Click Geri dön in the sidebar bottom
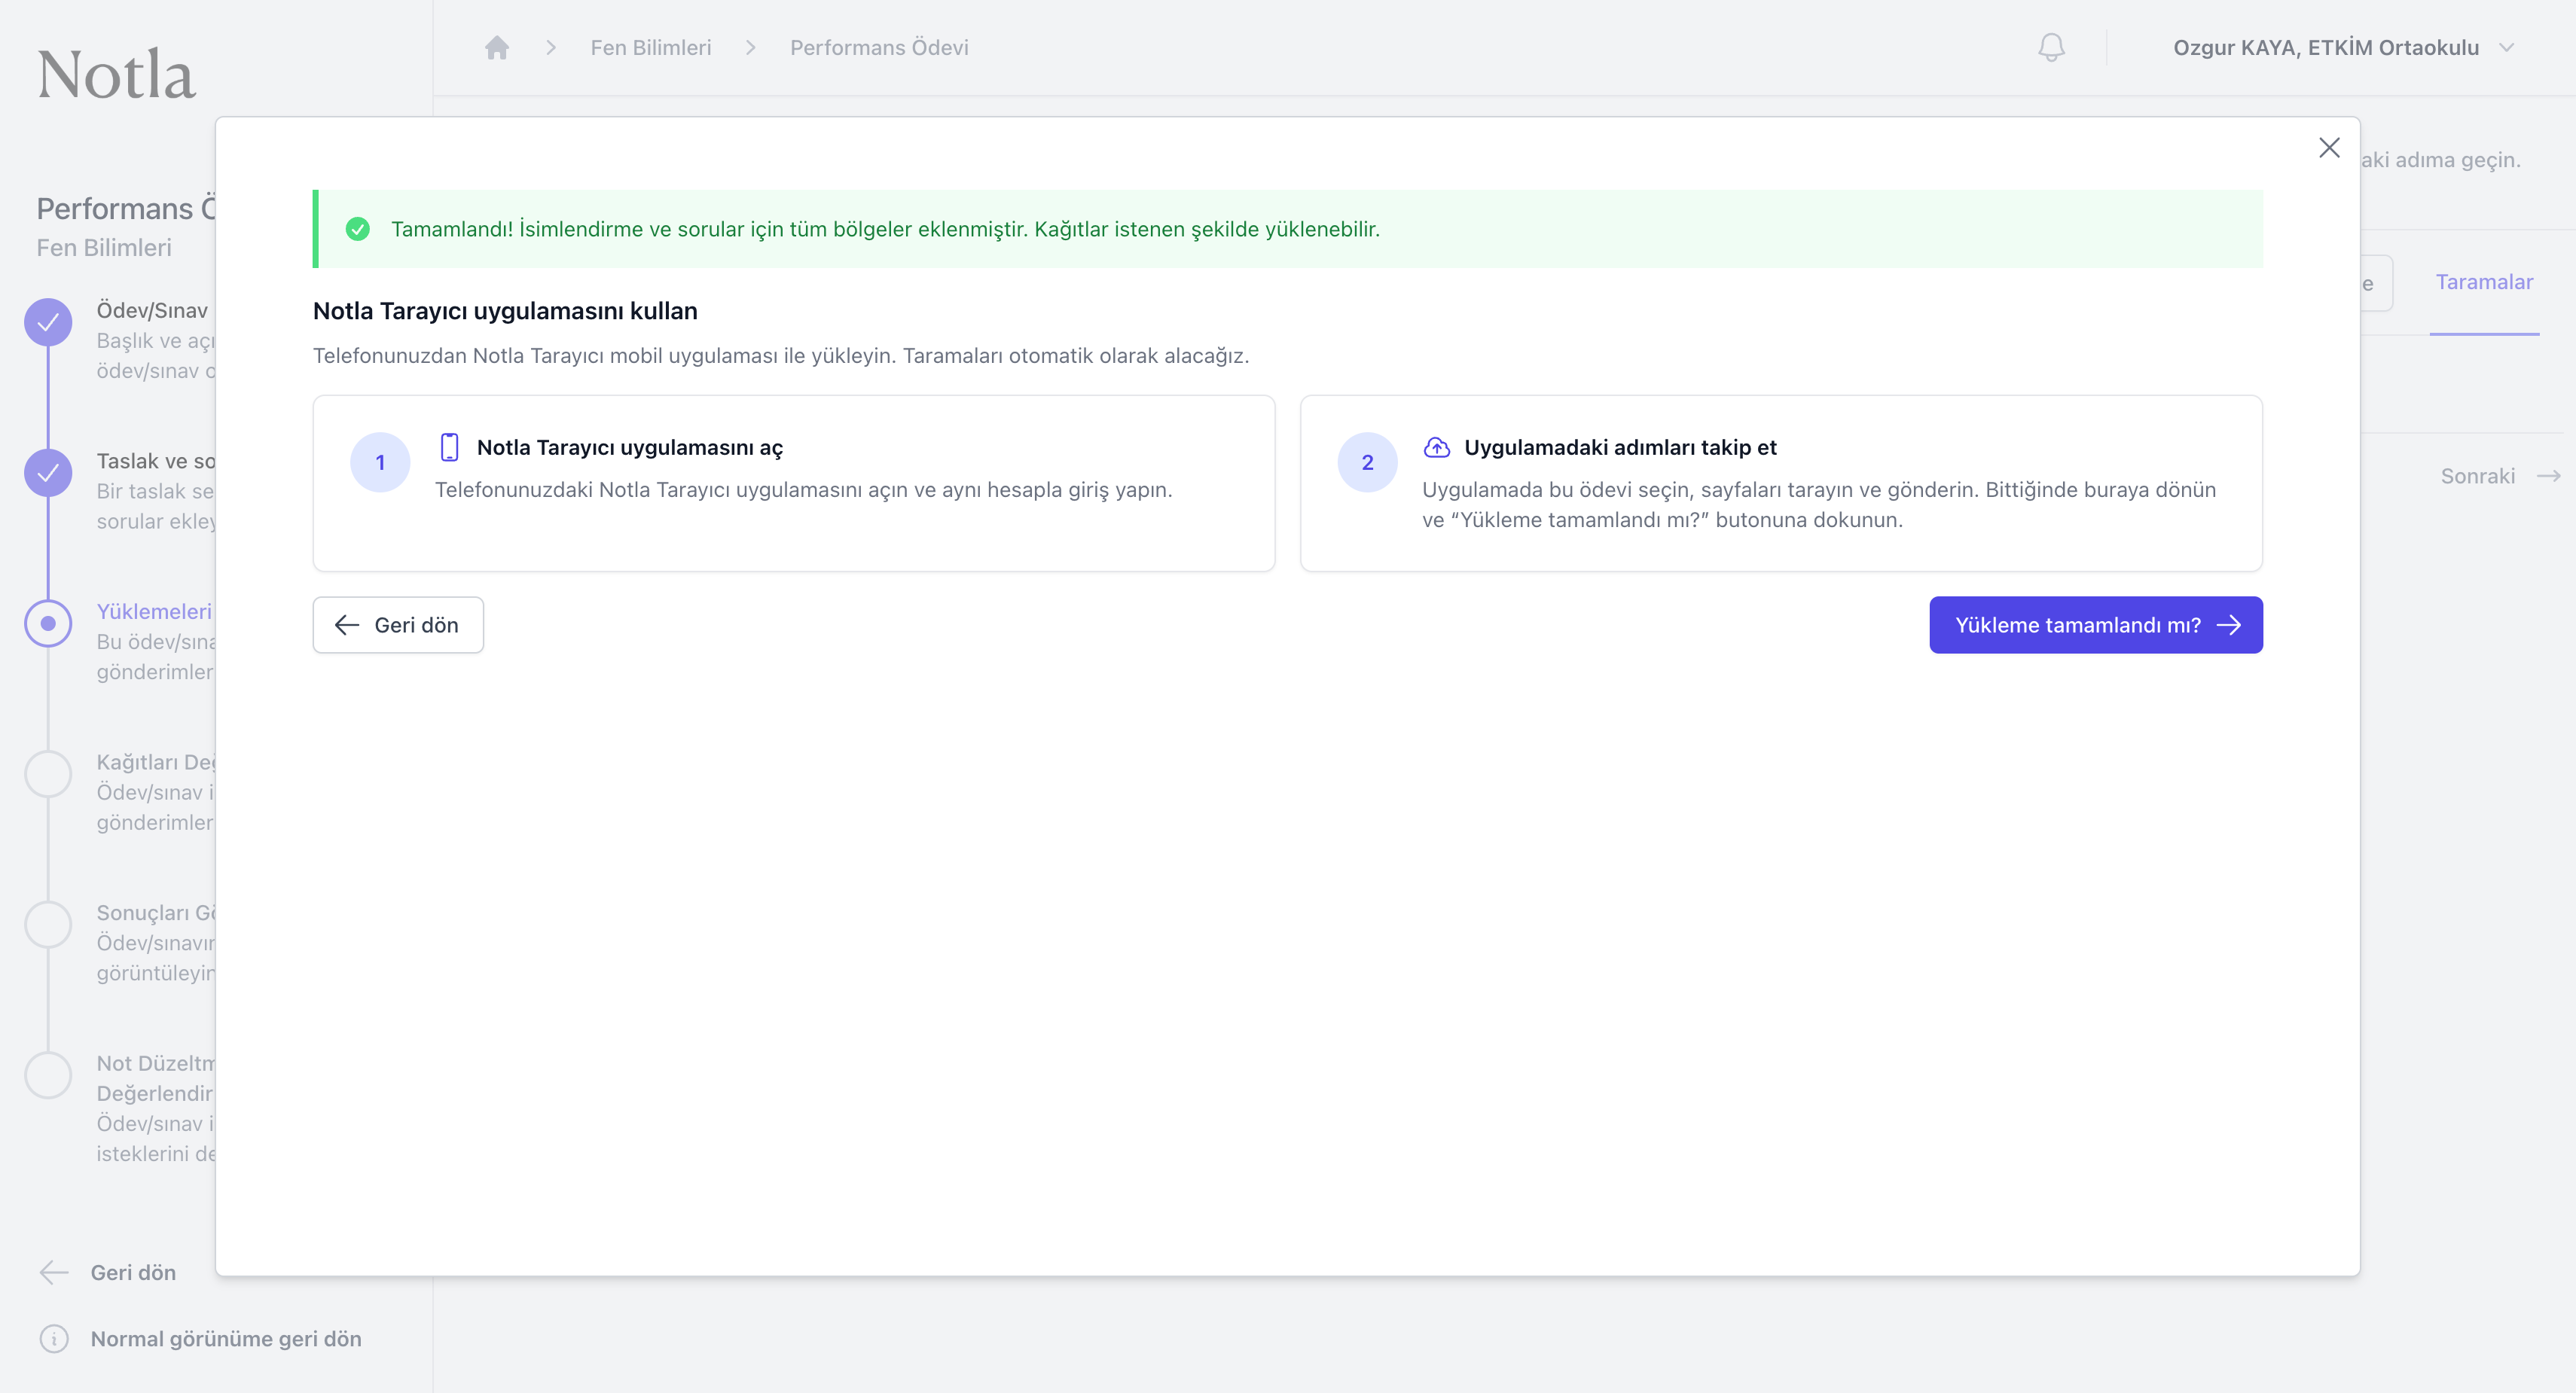This screenshot has width=2576, height=1393. pos(108,1272)
